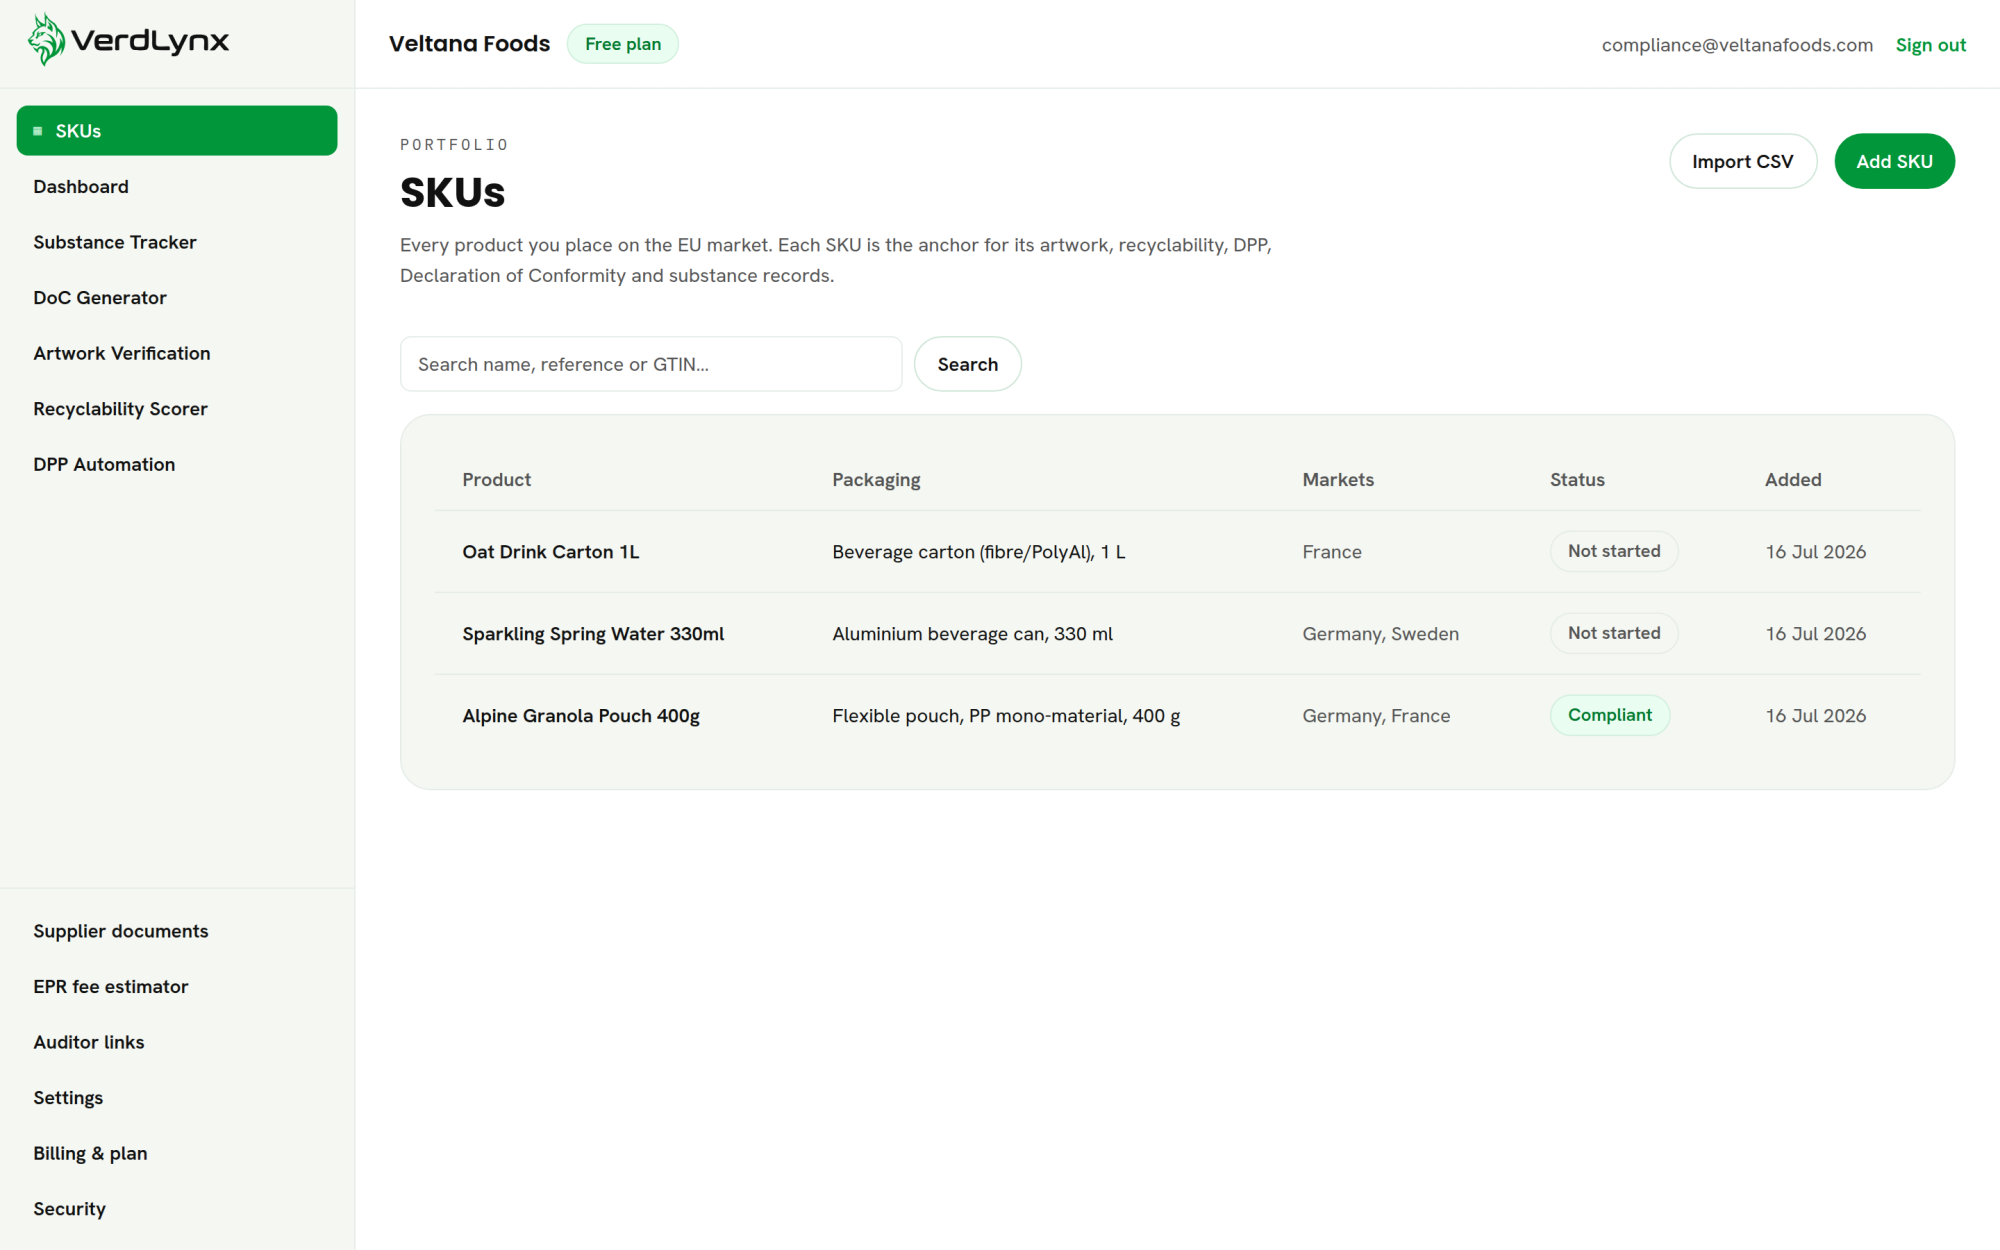The height and width of the screenshot is (1250, 2000).
Task: Open DPP Automation page
Action: coord(104,464)
